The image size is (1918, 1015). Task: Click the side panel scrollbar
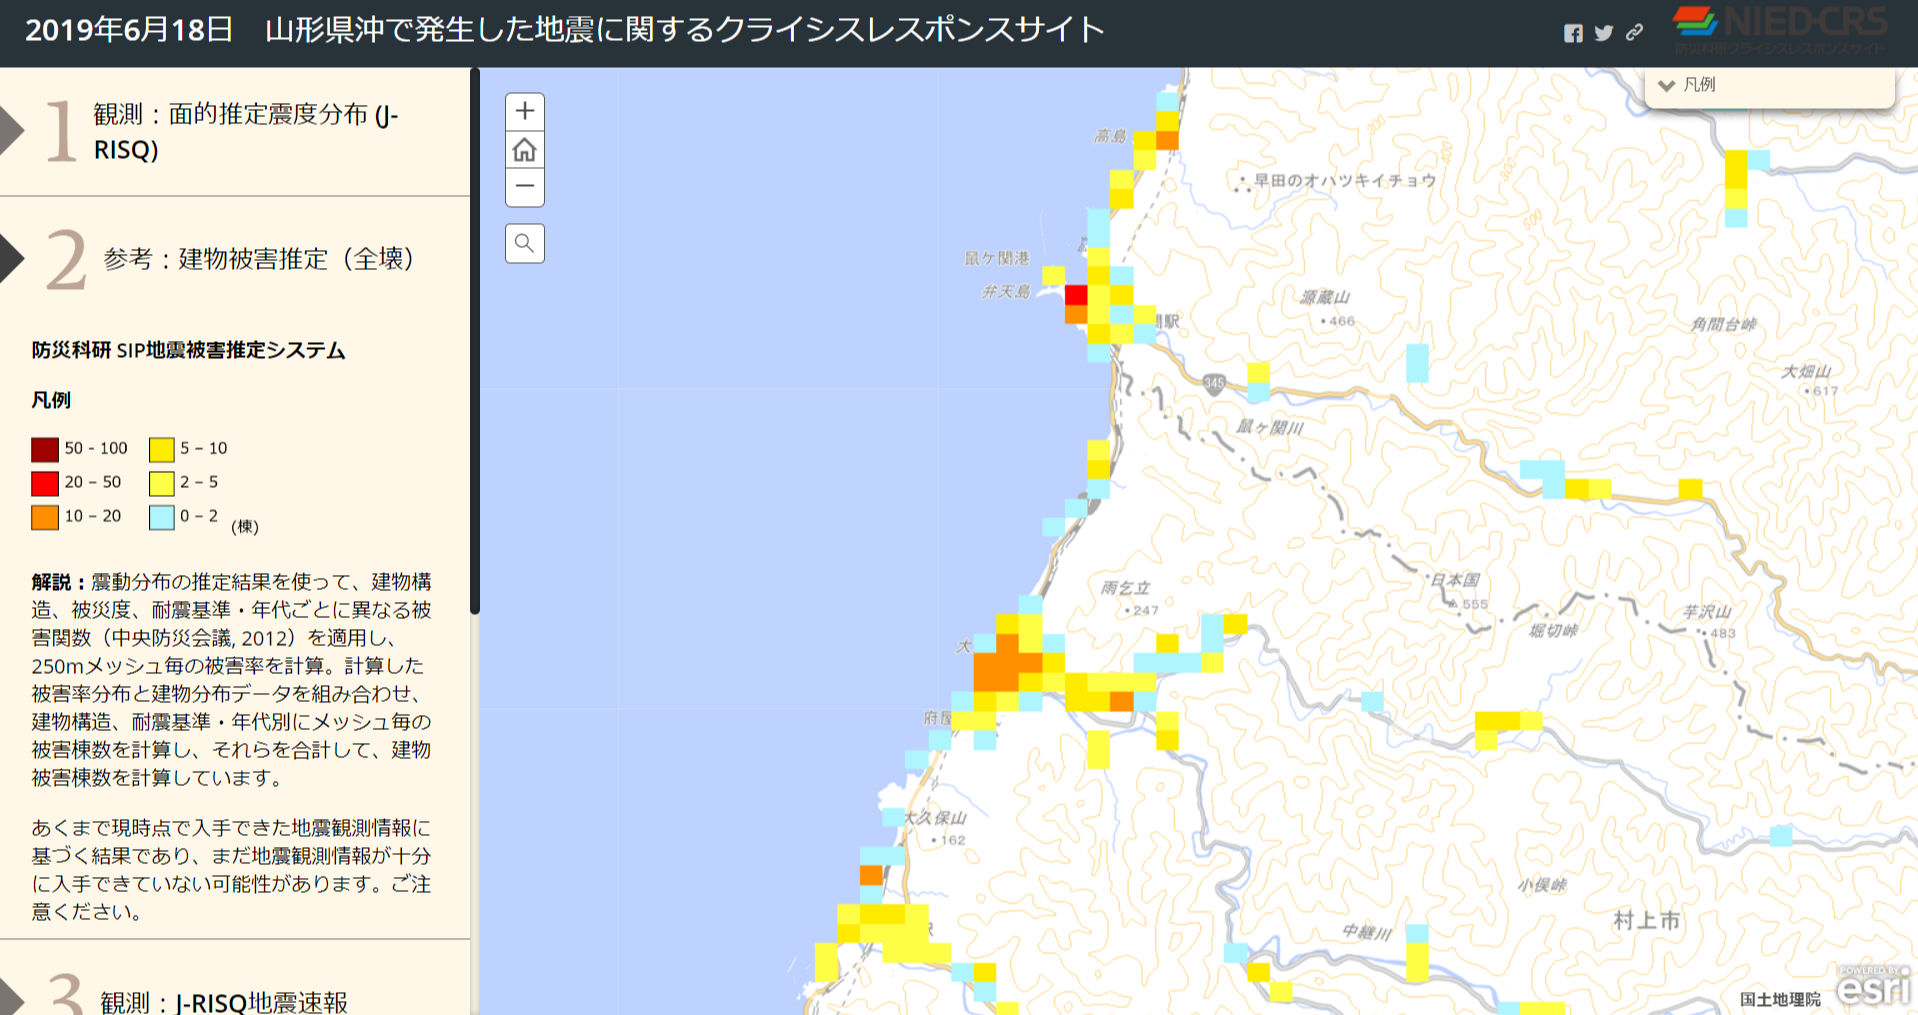pyautogui.click(x=475, y=341)
